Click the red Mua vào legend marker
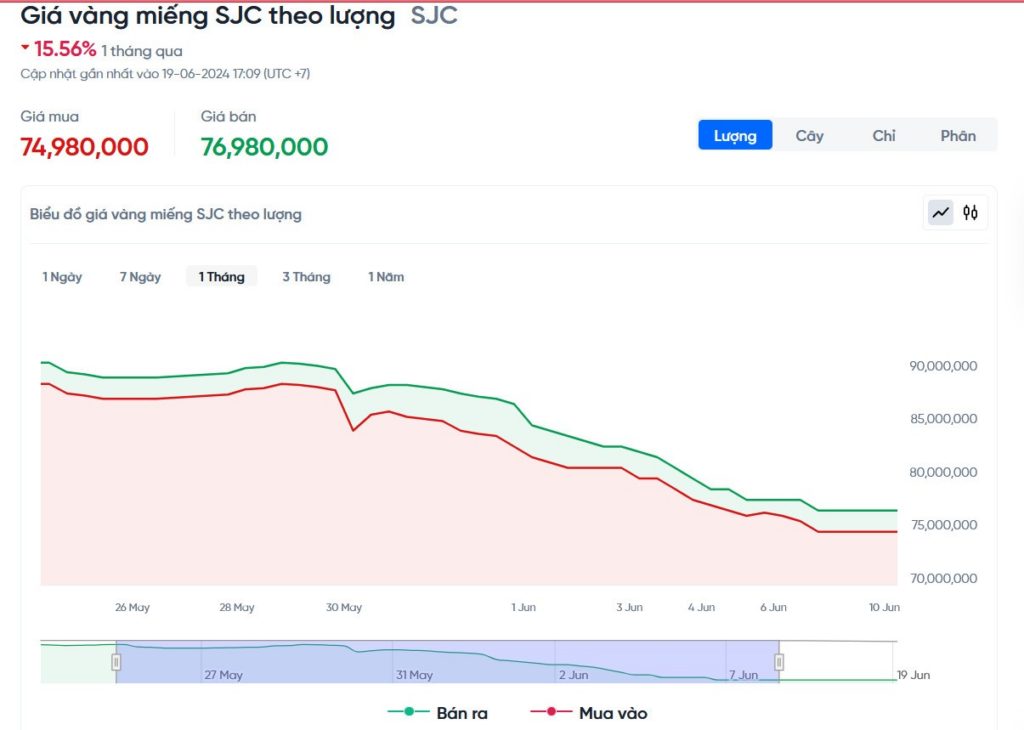 coord(551,712)
